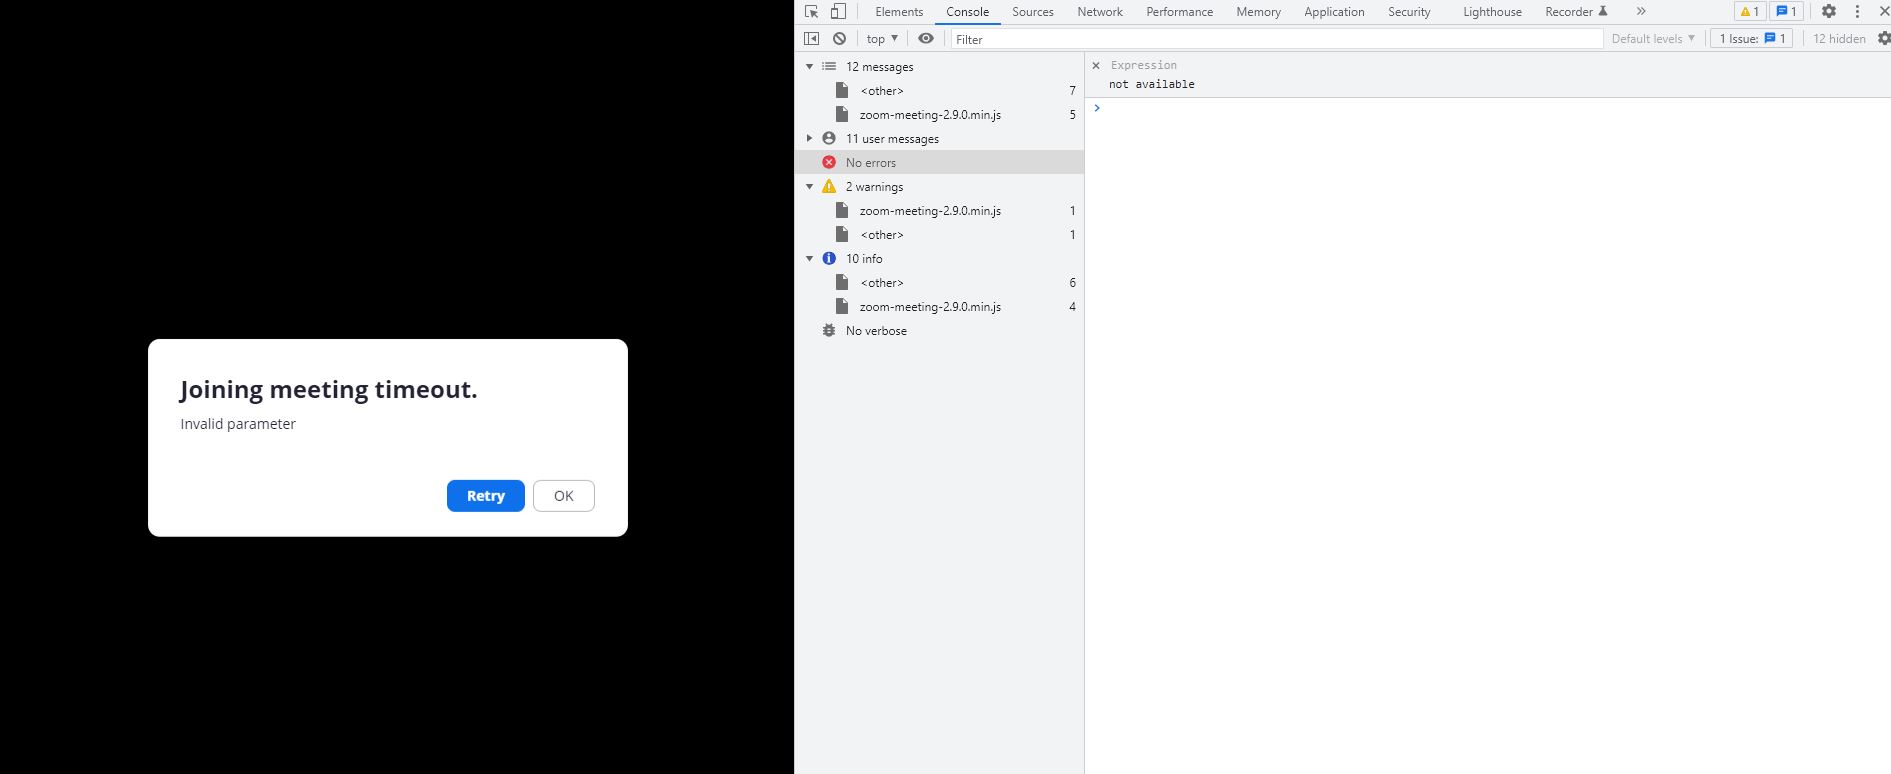Click the Invalid parameter message text
Screen dimensions: 1891x774
click(238, 424)
